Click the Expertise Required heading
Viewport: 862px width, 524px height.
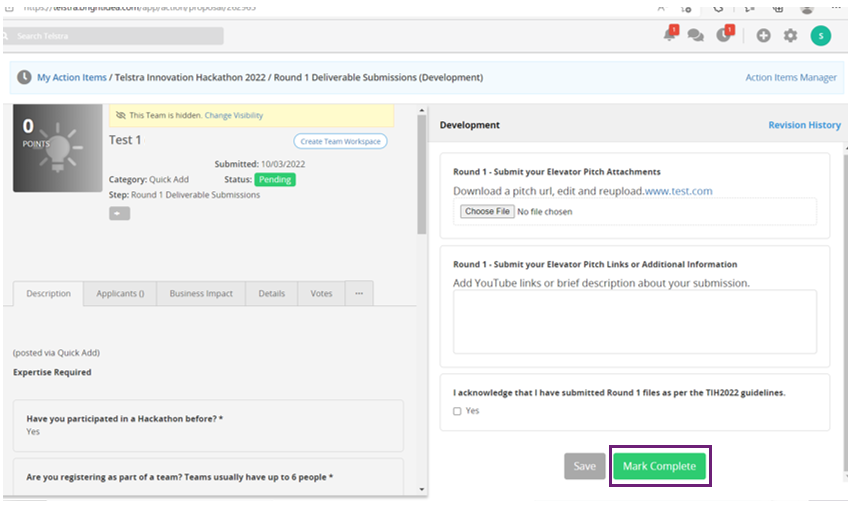(x=52, y=372)
